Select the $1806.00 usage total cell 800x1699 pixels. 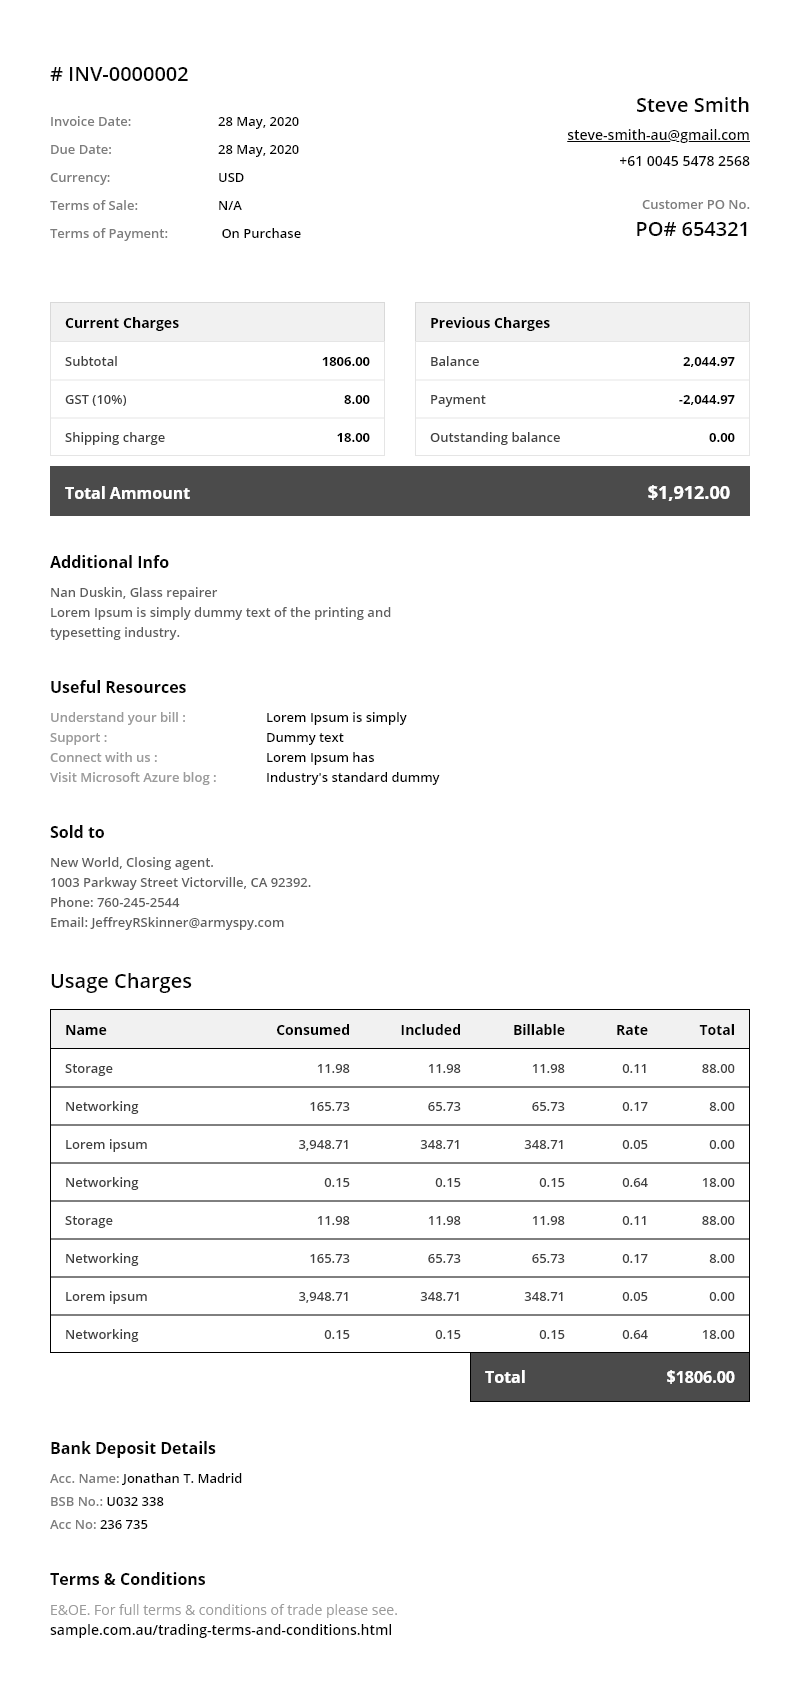(x=700, y=1377)
